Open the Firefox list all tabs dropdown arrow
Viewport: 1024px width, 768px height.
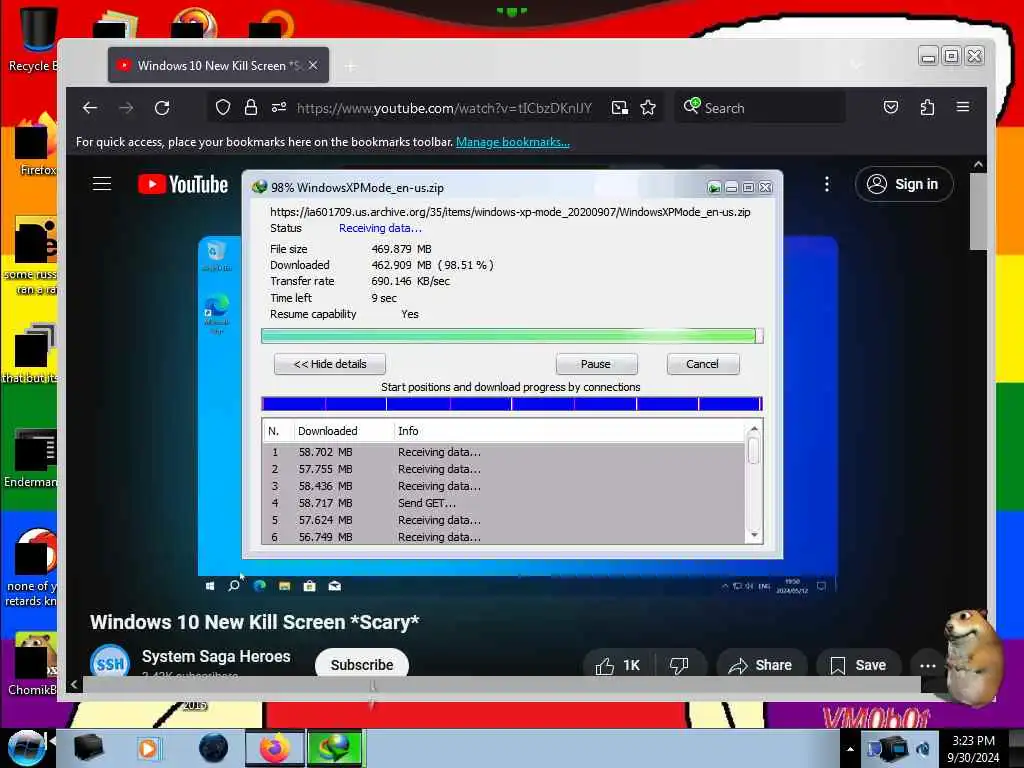(x=856, y=65)
